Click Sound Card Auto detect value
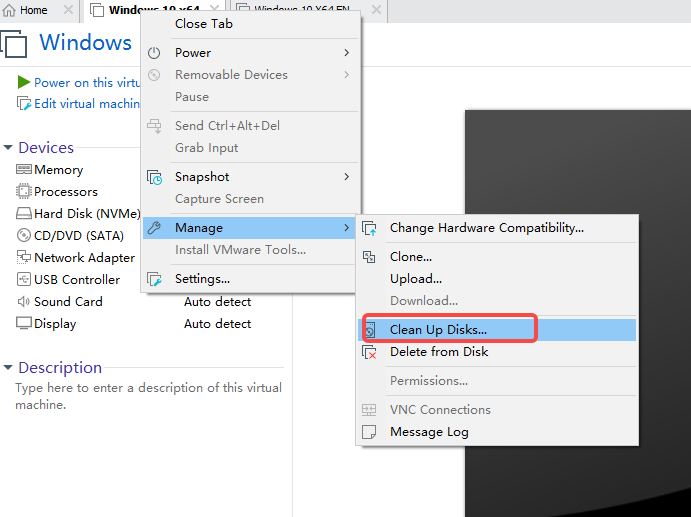691x517 pixels. 218,301
